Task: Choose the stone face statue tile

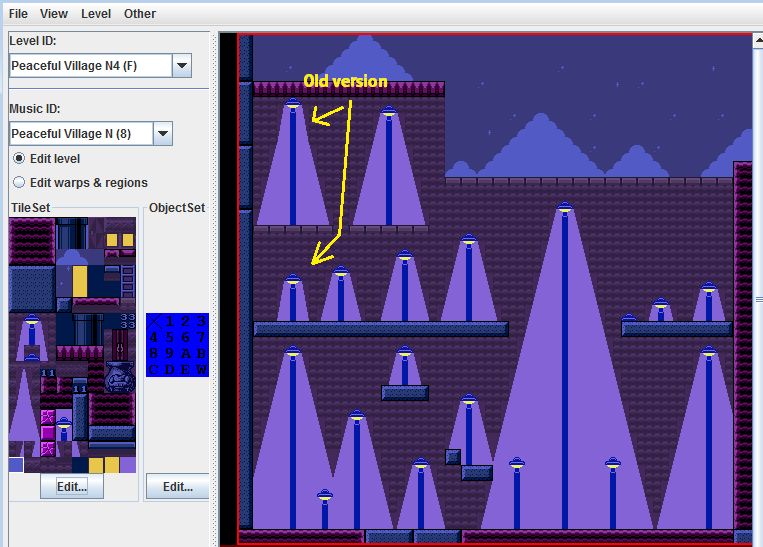Action: [x=119, y=377]
